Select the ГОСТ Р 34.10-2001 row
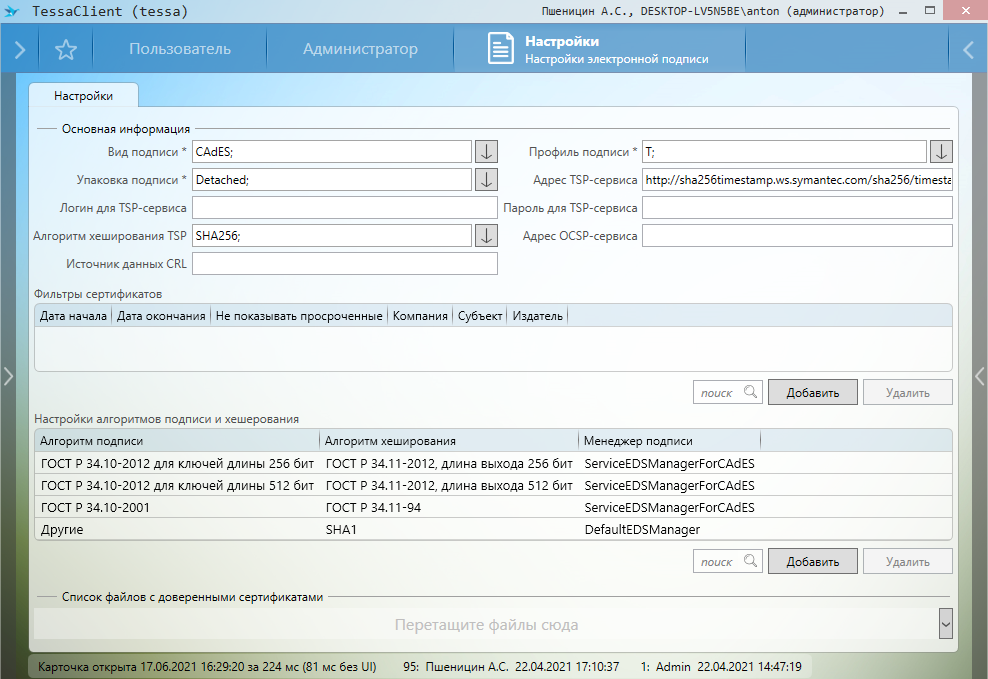 point(178,508)
